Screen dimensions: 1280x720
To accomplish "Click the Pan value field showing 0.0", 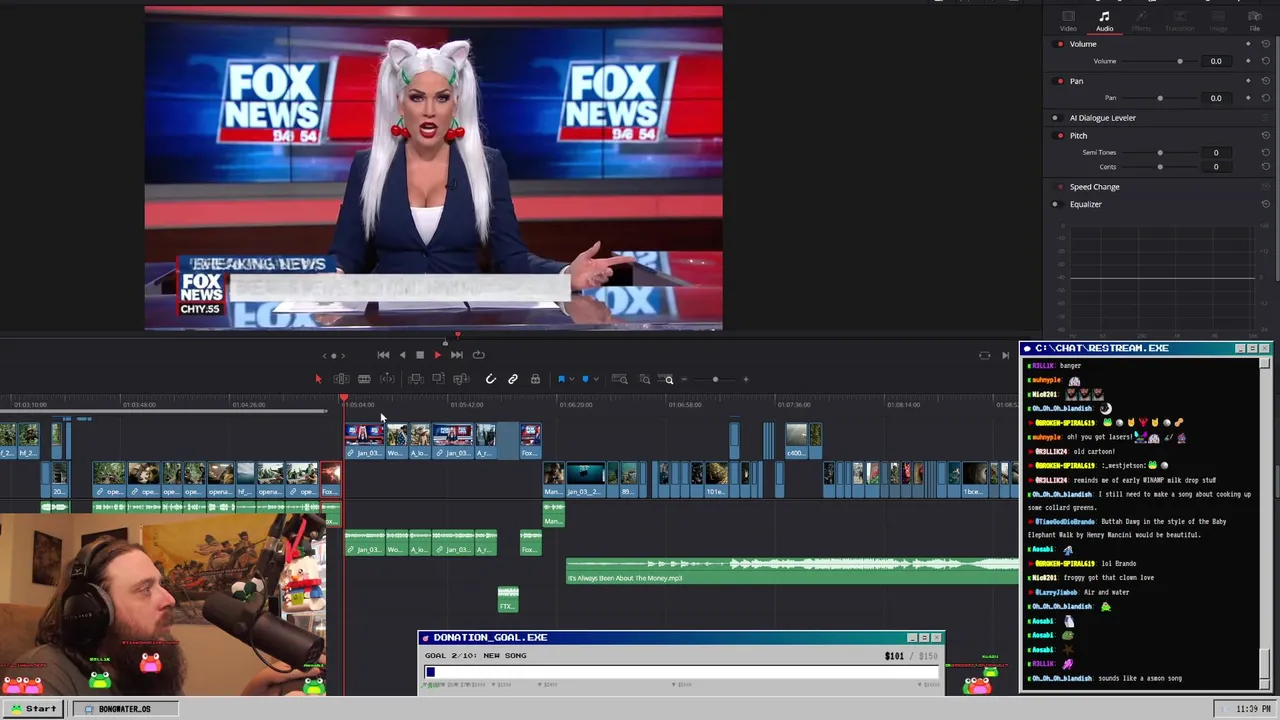I will pyautogui.click(x=1216, y=98).
